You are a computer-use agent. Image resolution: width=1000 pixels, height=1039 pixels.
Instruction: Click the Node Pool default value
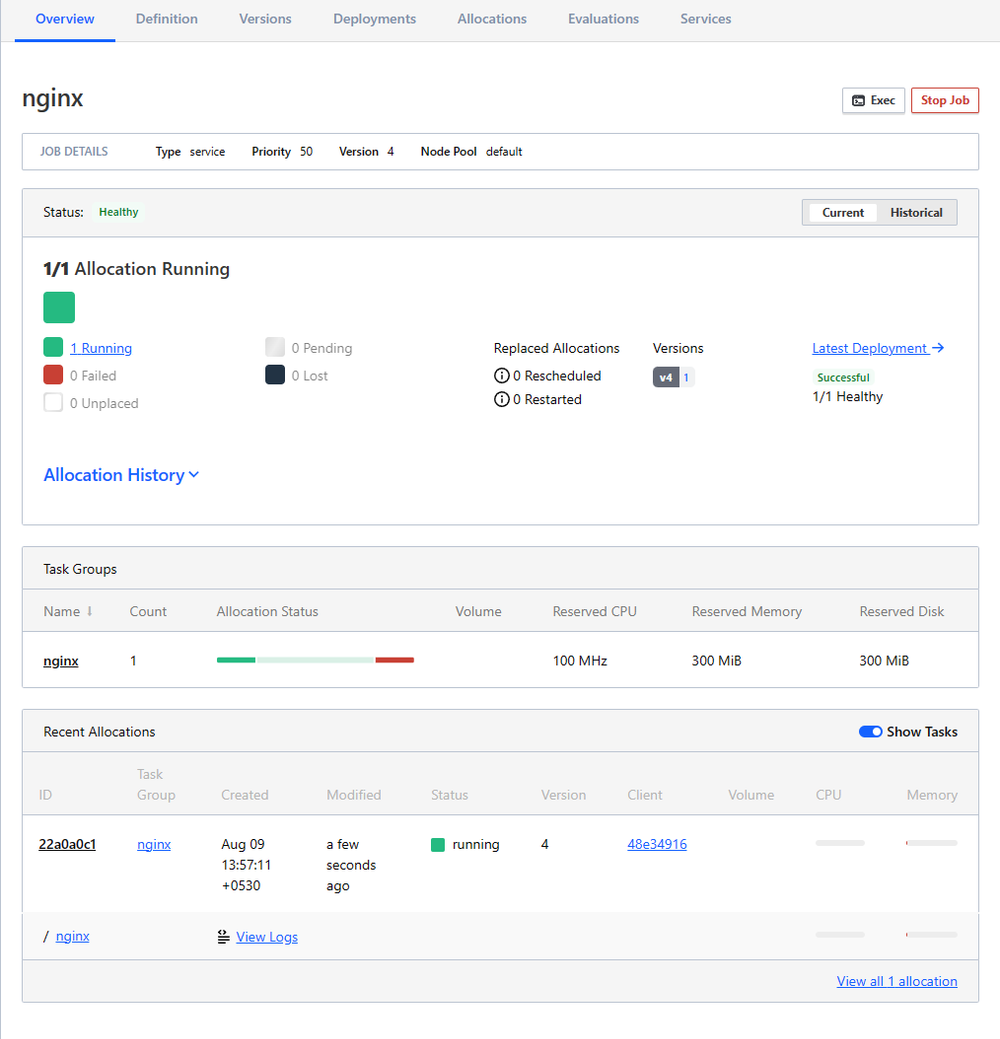coord(504,152)
